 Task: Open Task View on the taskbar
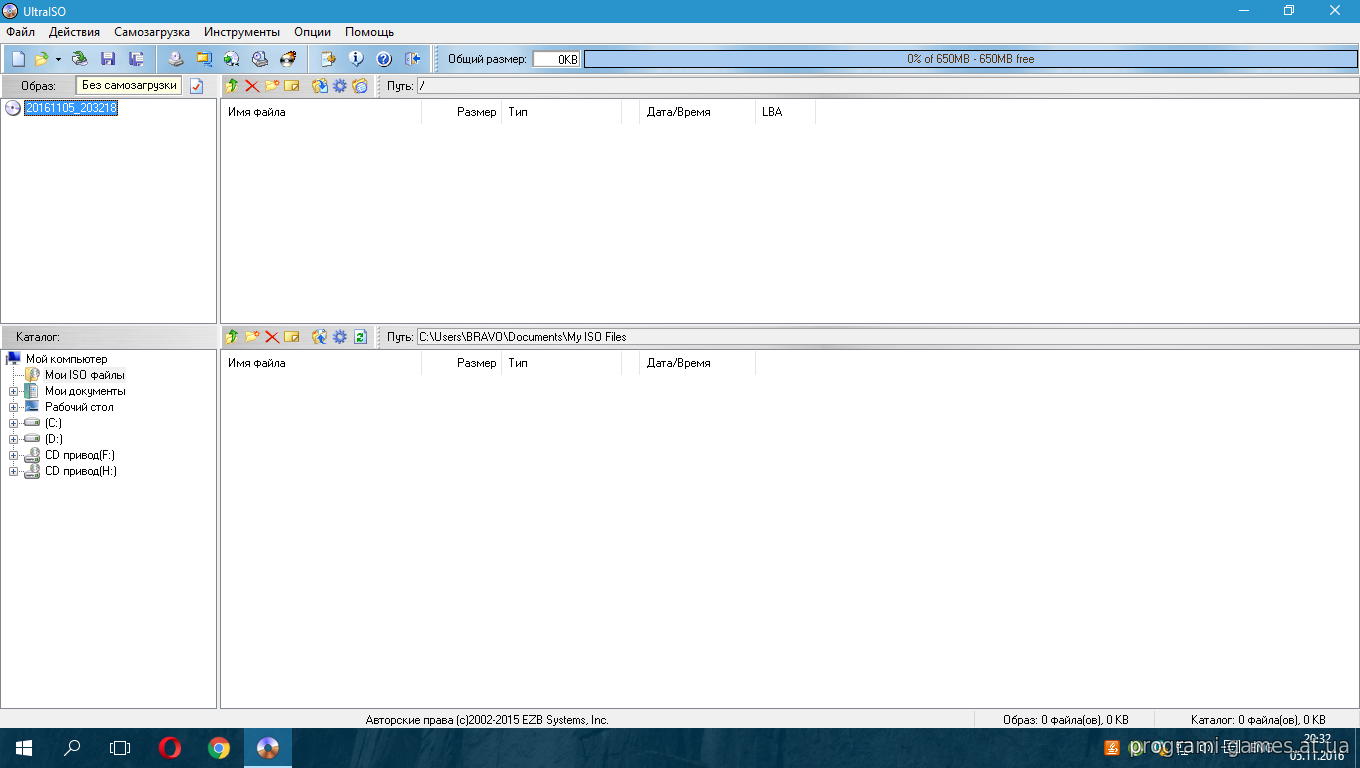click(x=120, y=748)
